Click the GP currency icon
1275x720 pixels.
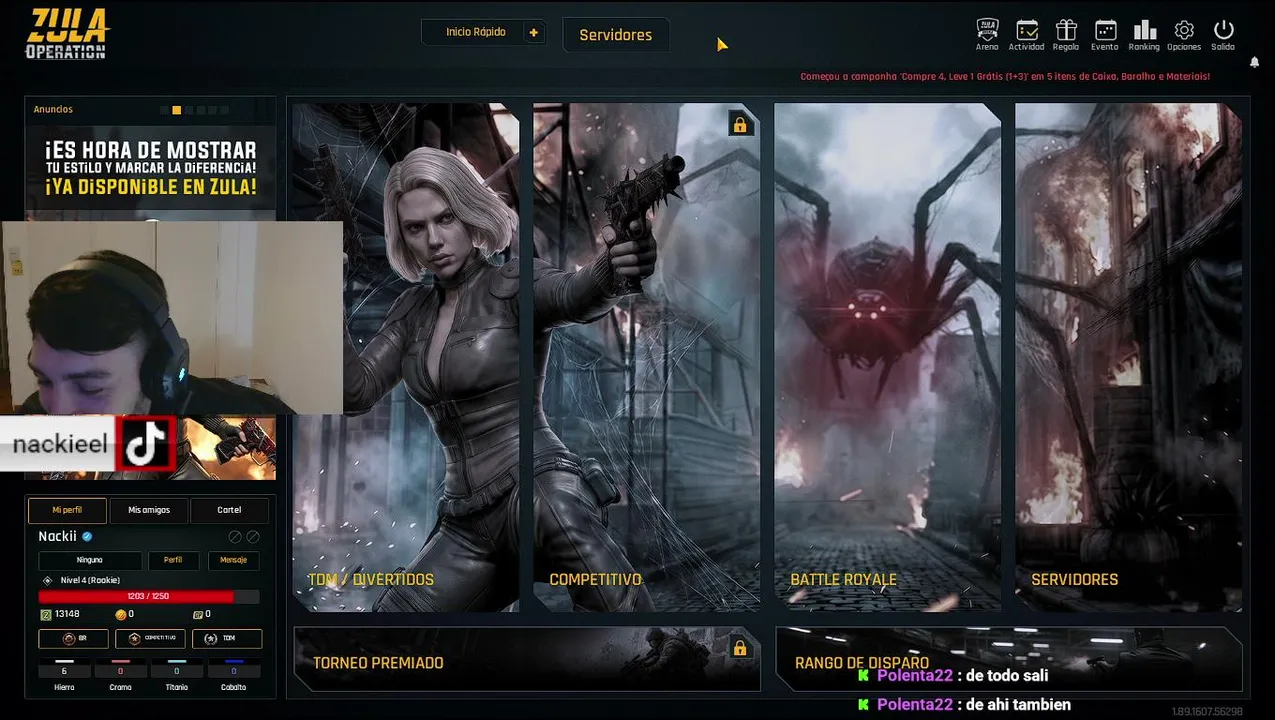(x=198, y=614)
